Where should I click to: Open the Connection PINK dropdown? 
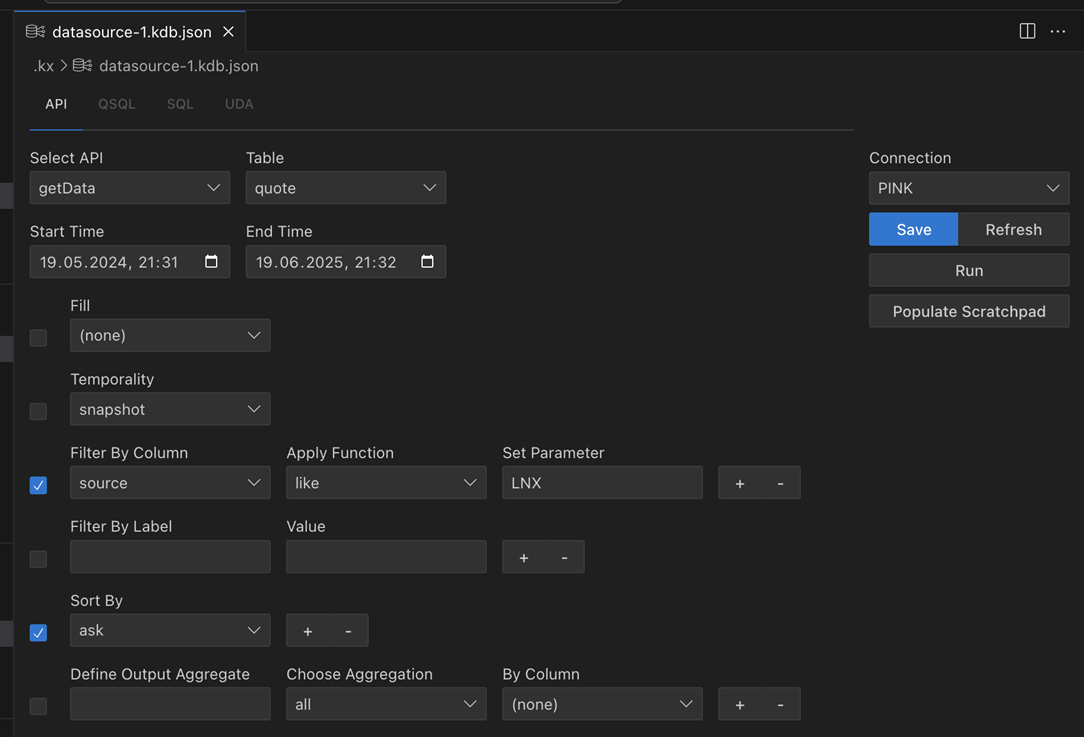click(x=968, y=188)
